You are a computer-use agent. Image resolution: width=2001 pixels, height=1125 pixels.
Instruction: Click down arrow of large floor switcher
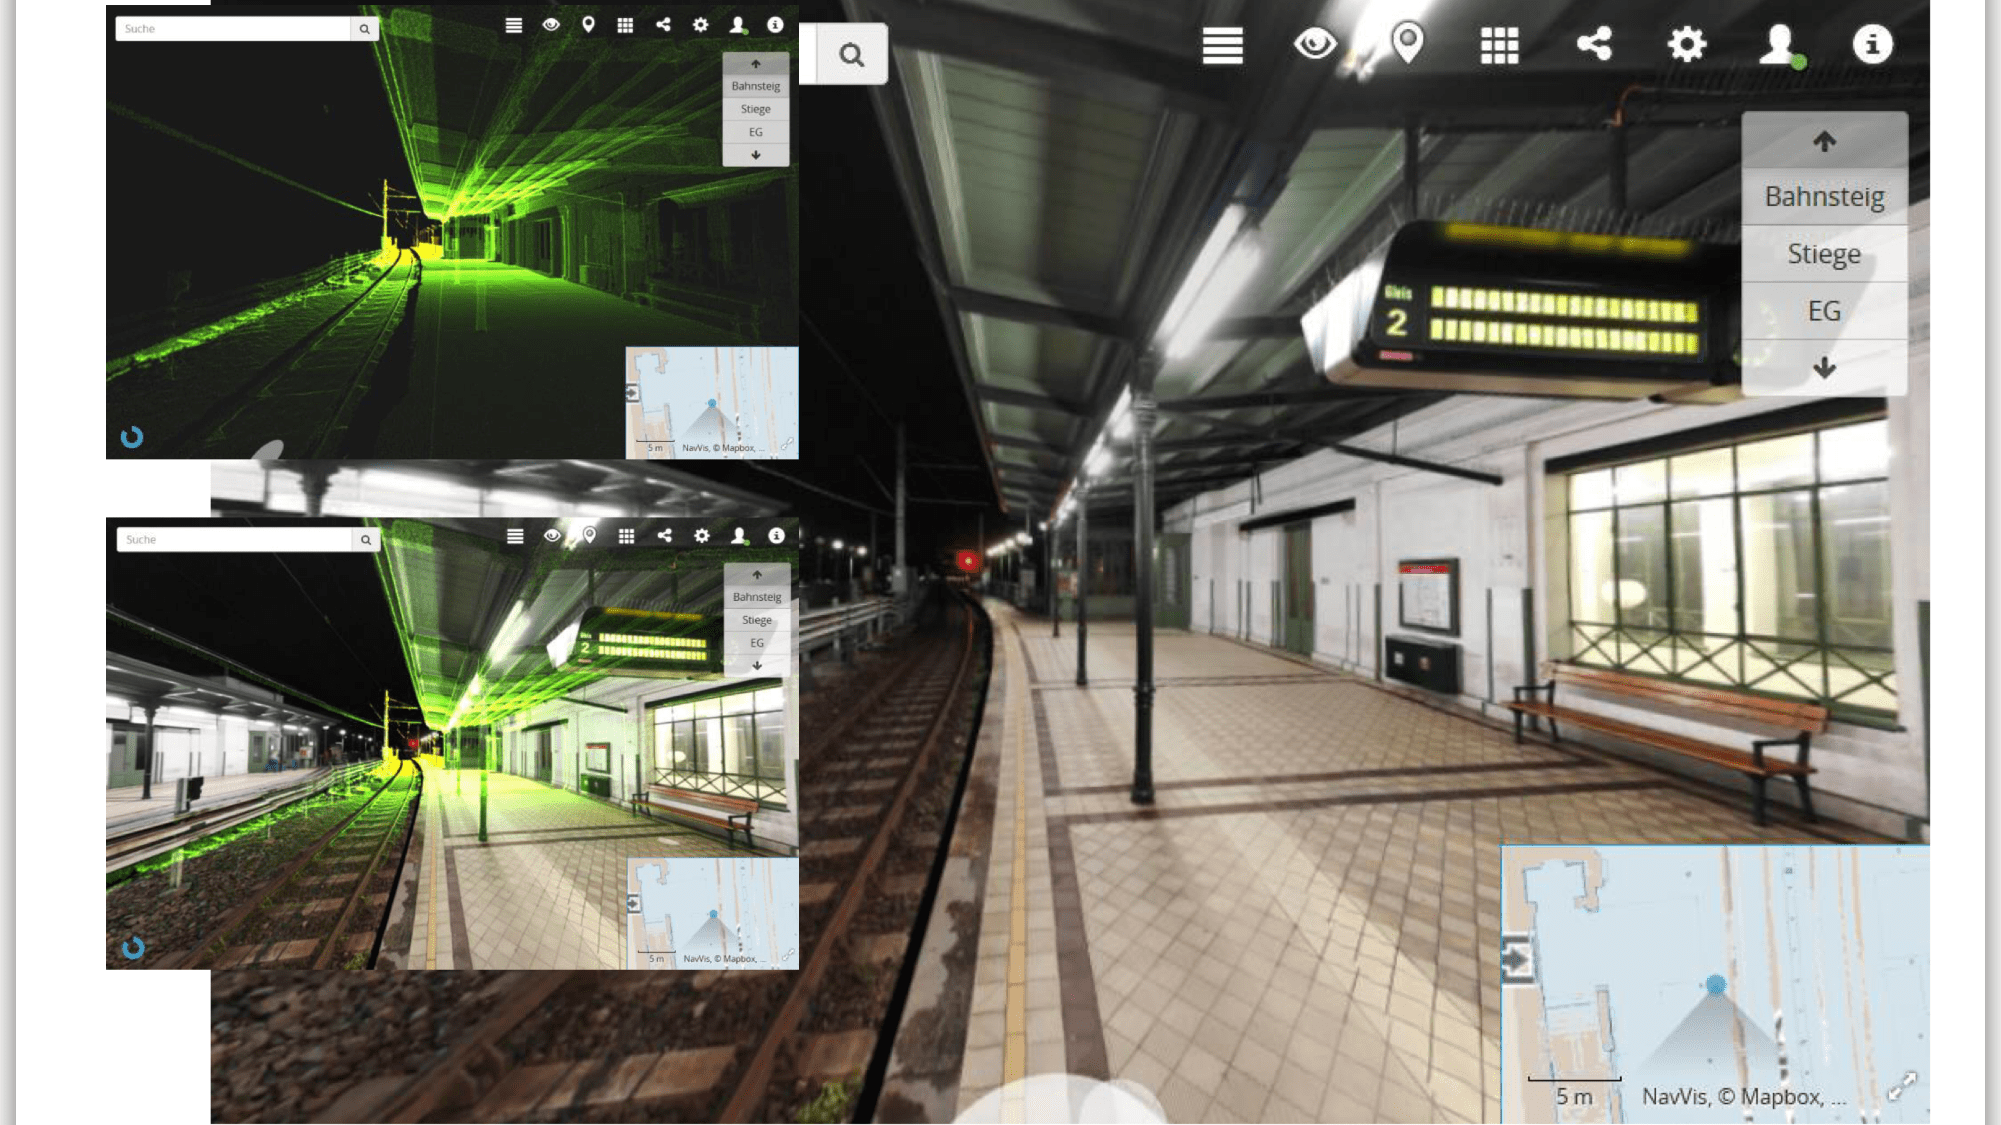pyautogui.click(x=1824, y=368)
